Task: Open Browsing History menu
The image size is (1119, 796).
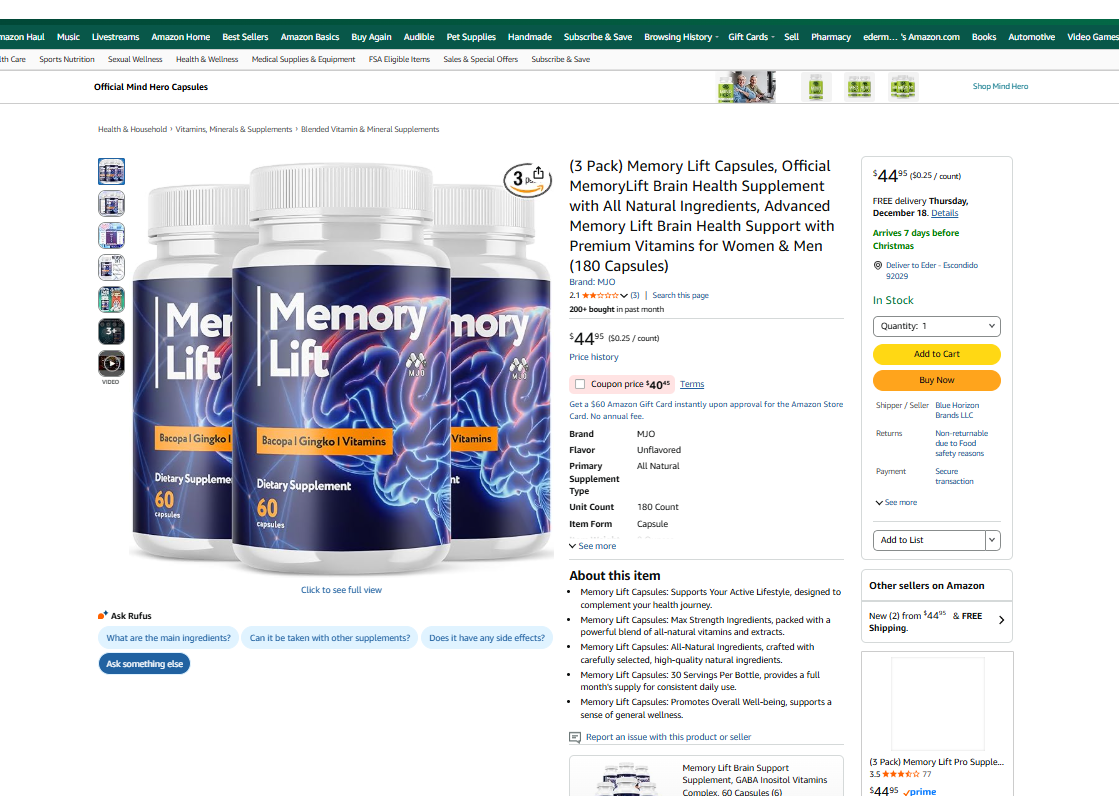Action: tap(681, 37)
